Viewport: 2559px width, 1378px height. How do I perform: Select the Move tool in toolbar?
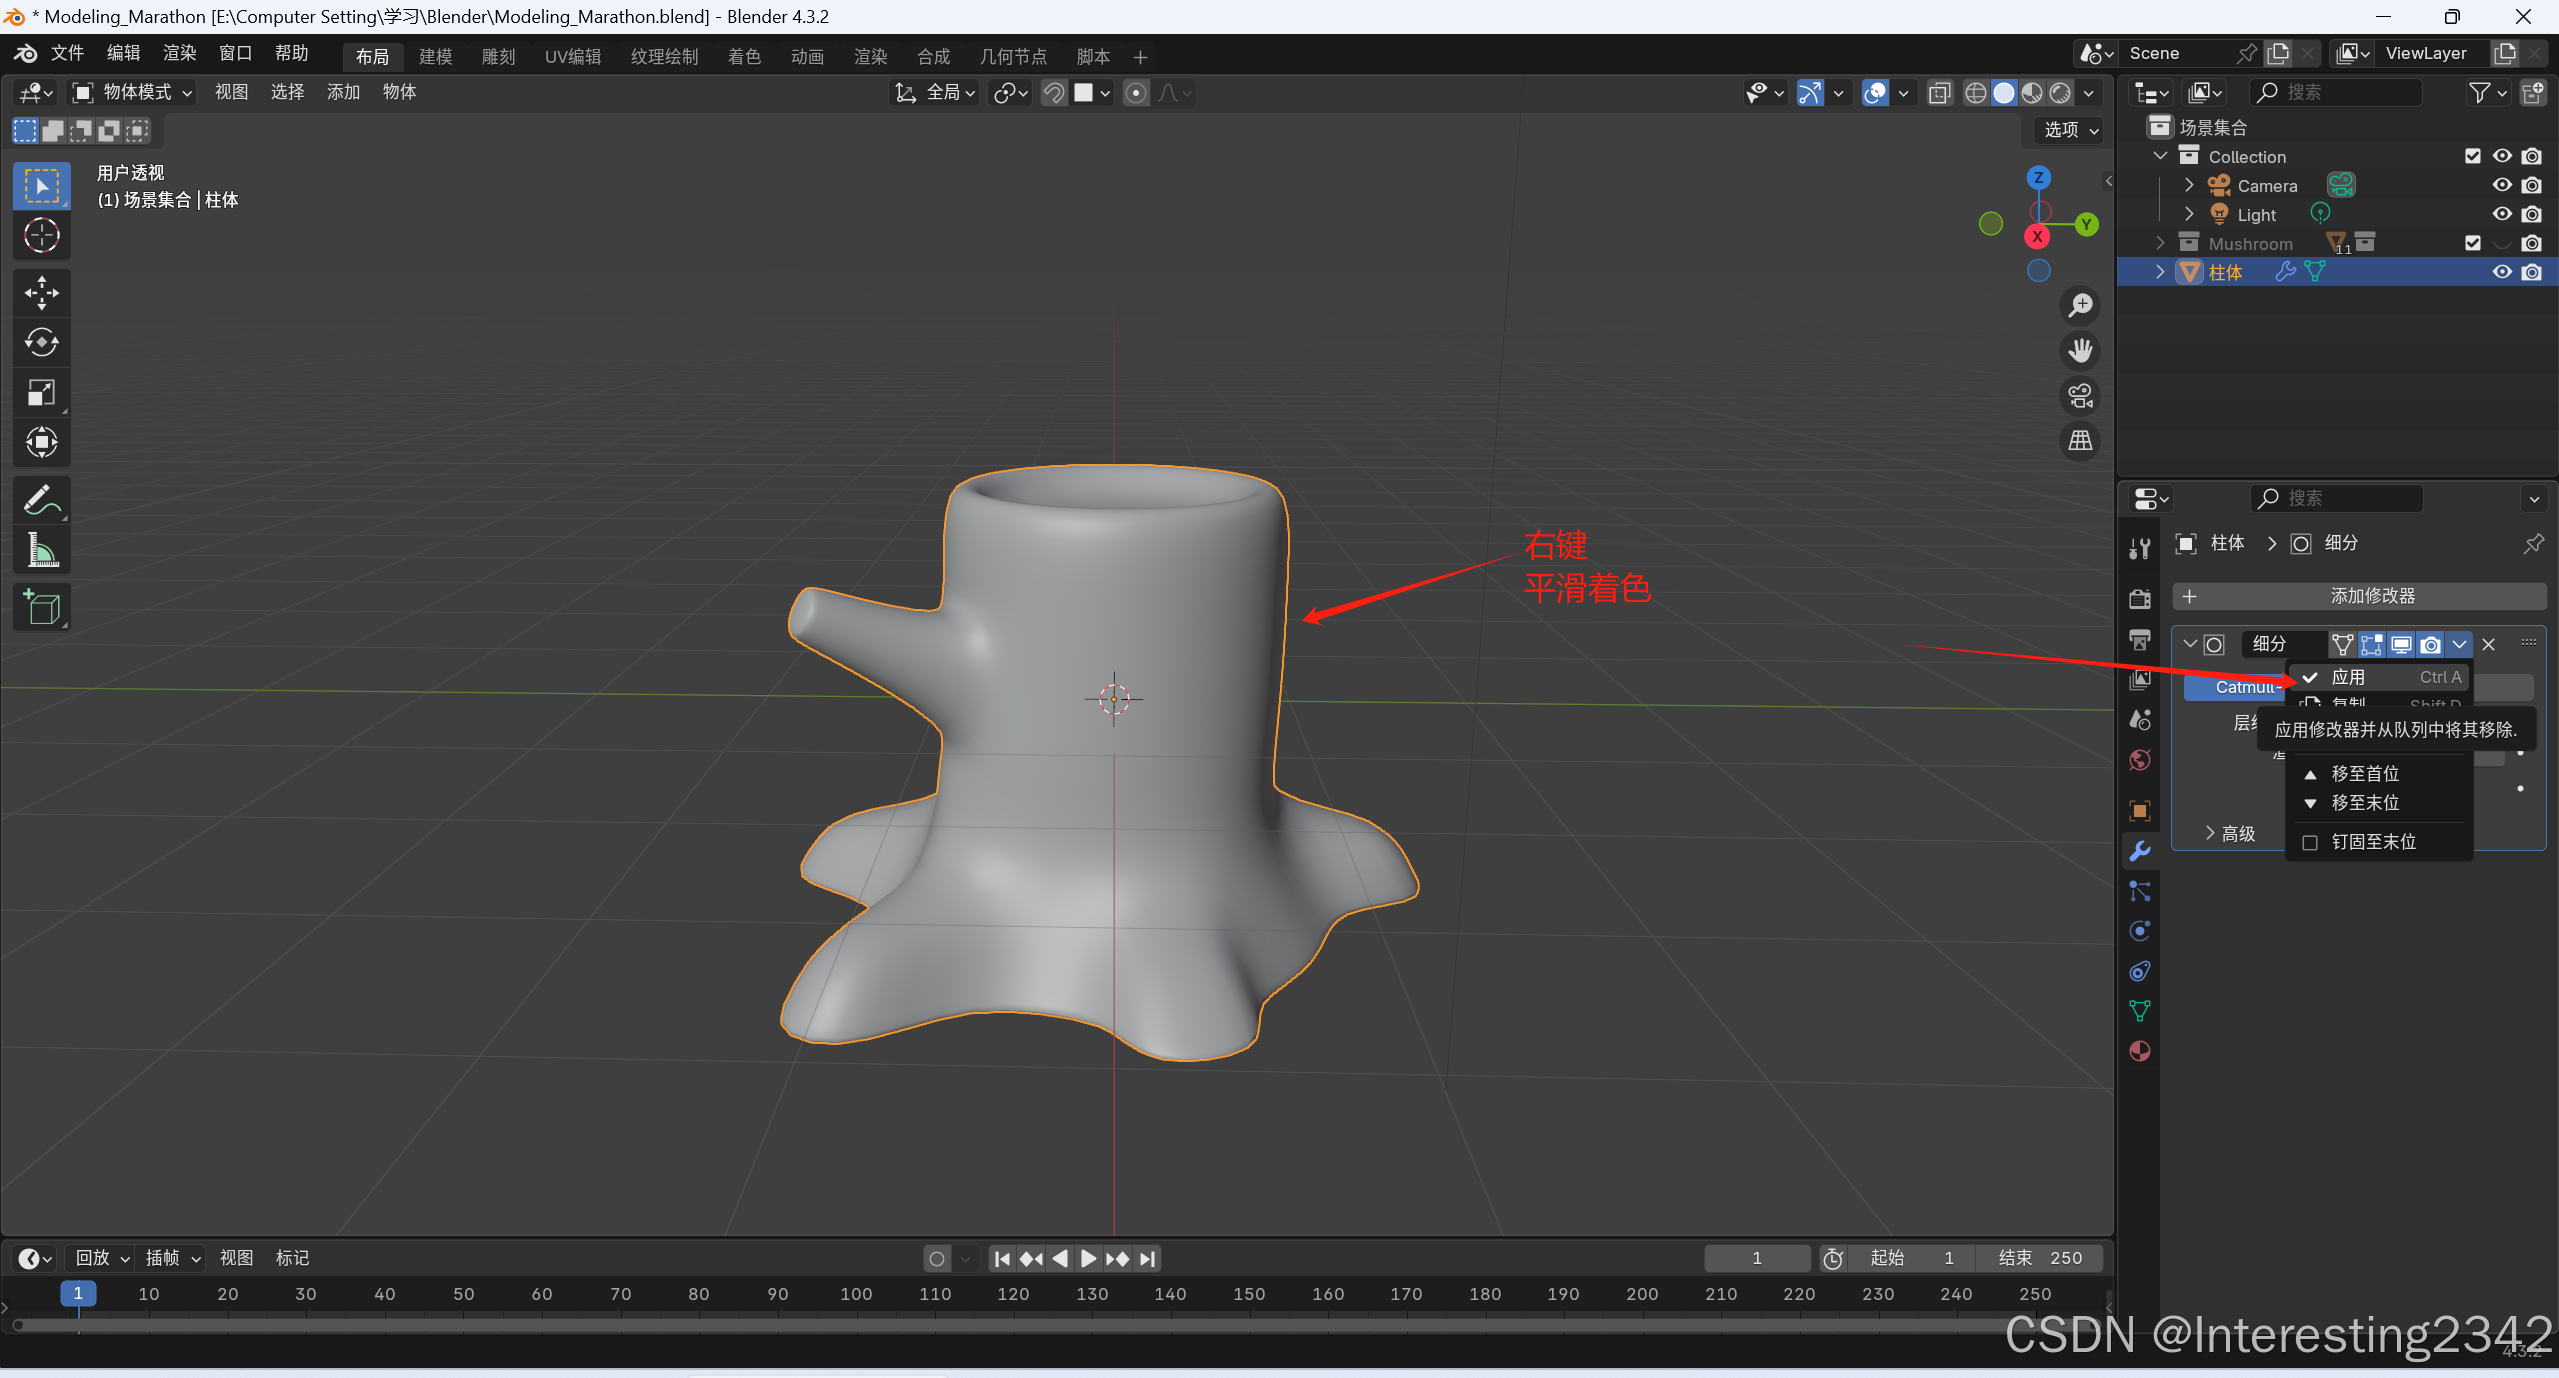(x=41, y=293)
